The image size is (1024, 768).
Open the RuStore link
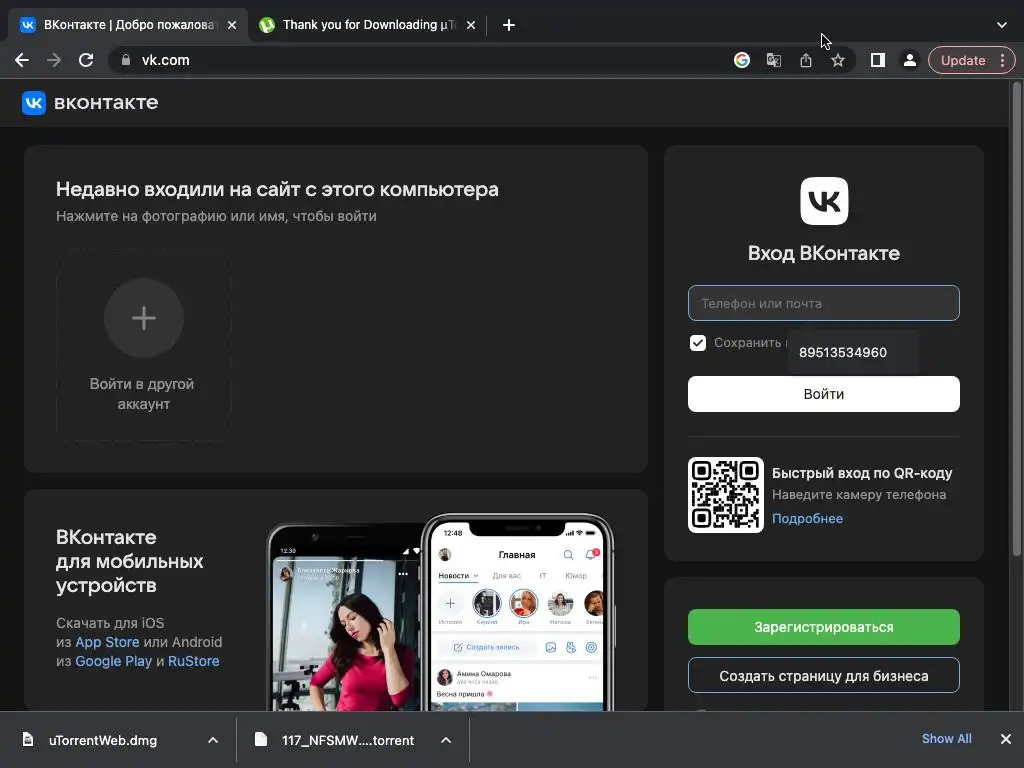[193, 661]
